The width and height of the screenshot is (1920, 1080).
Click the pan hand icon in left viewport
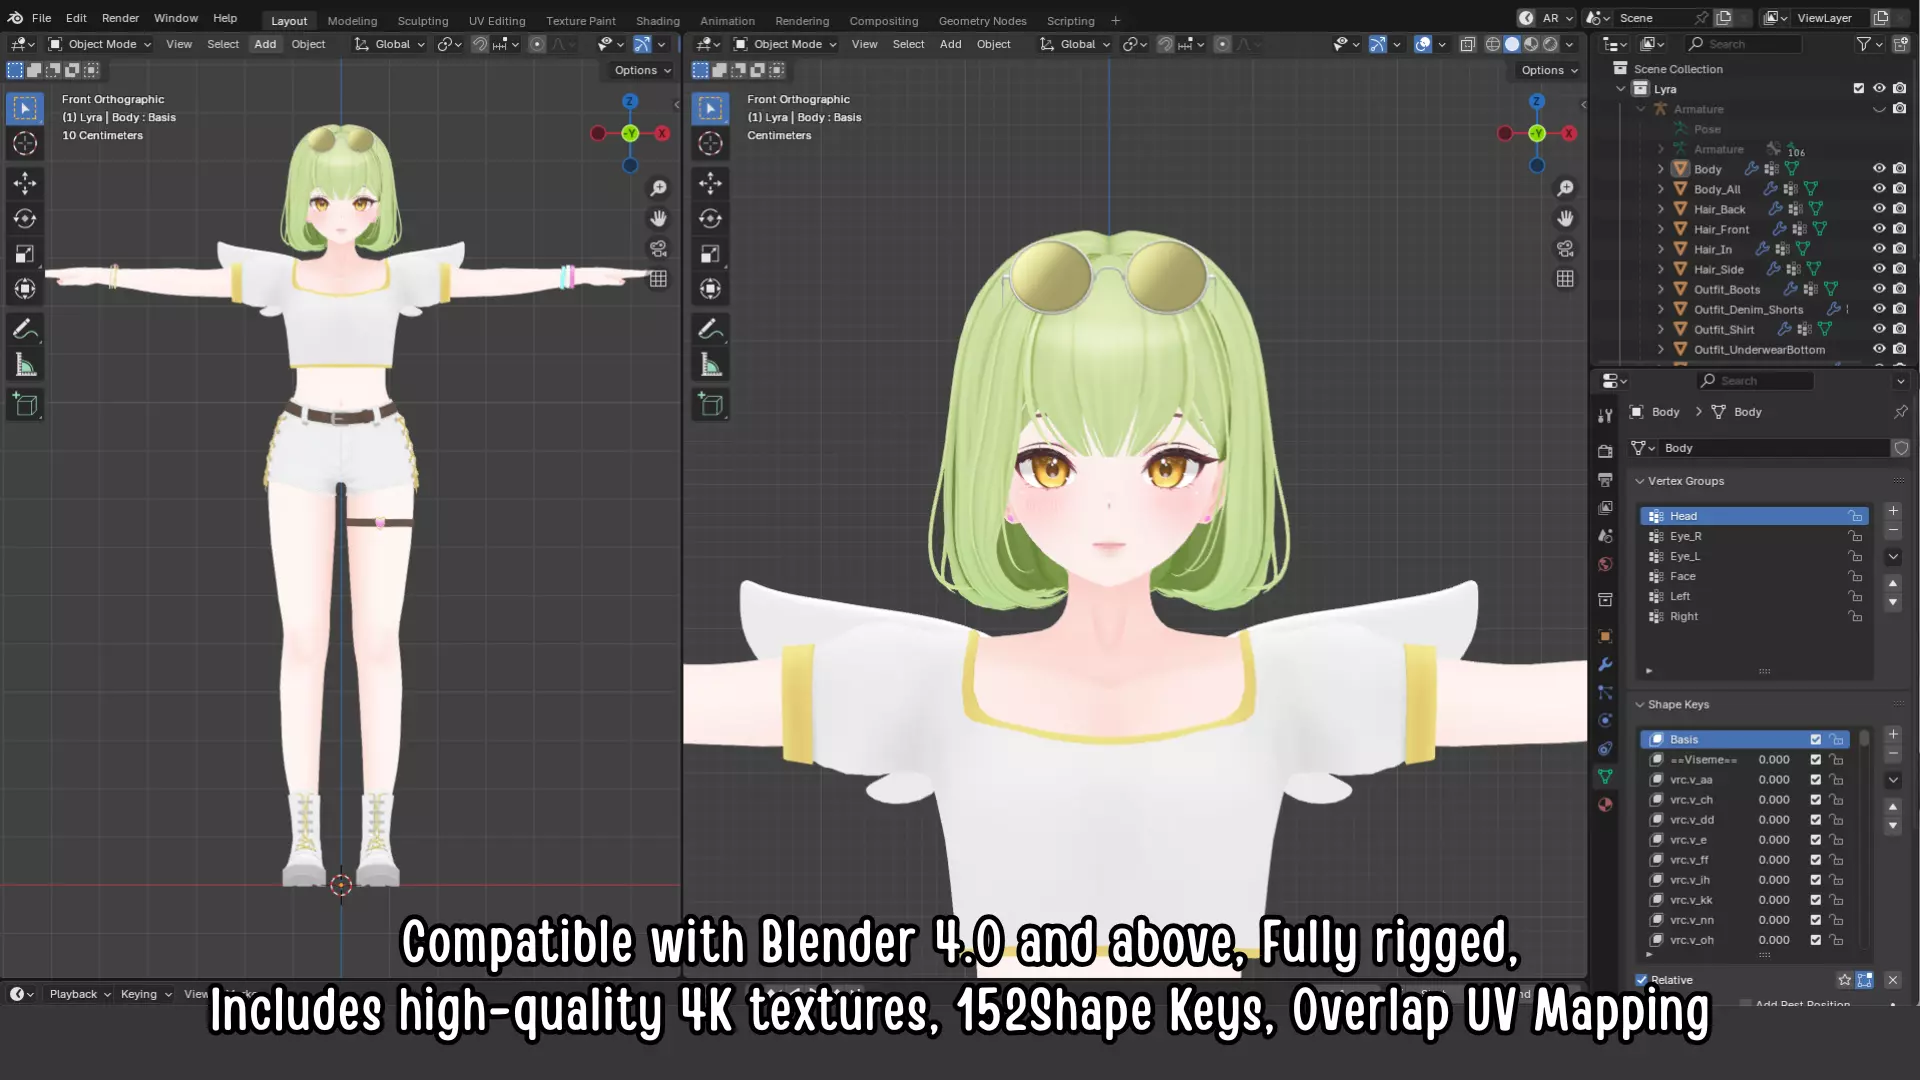(x=658, y=218)
